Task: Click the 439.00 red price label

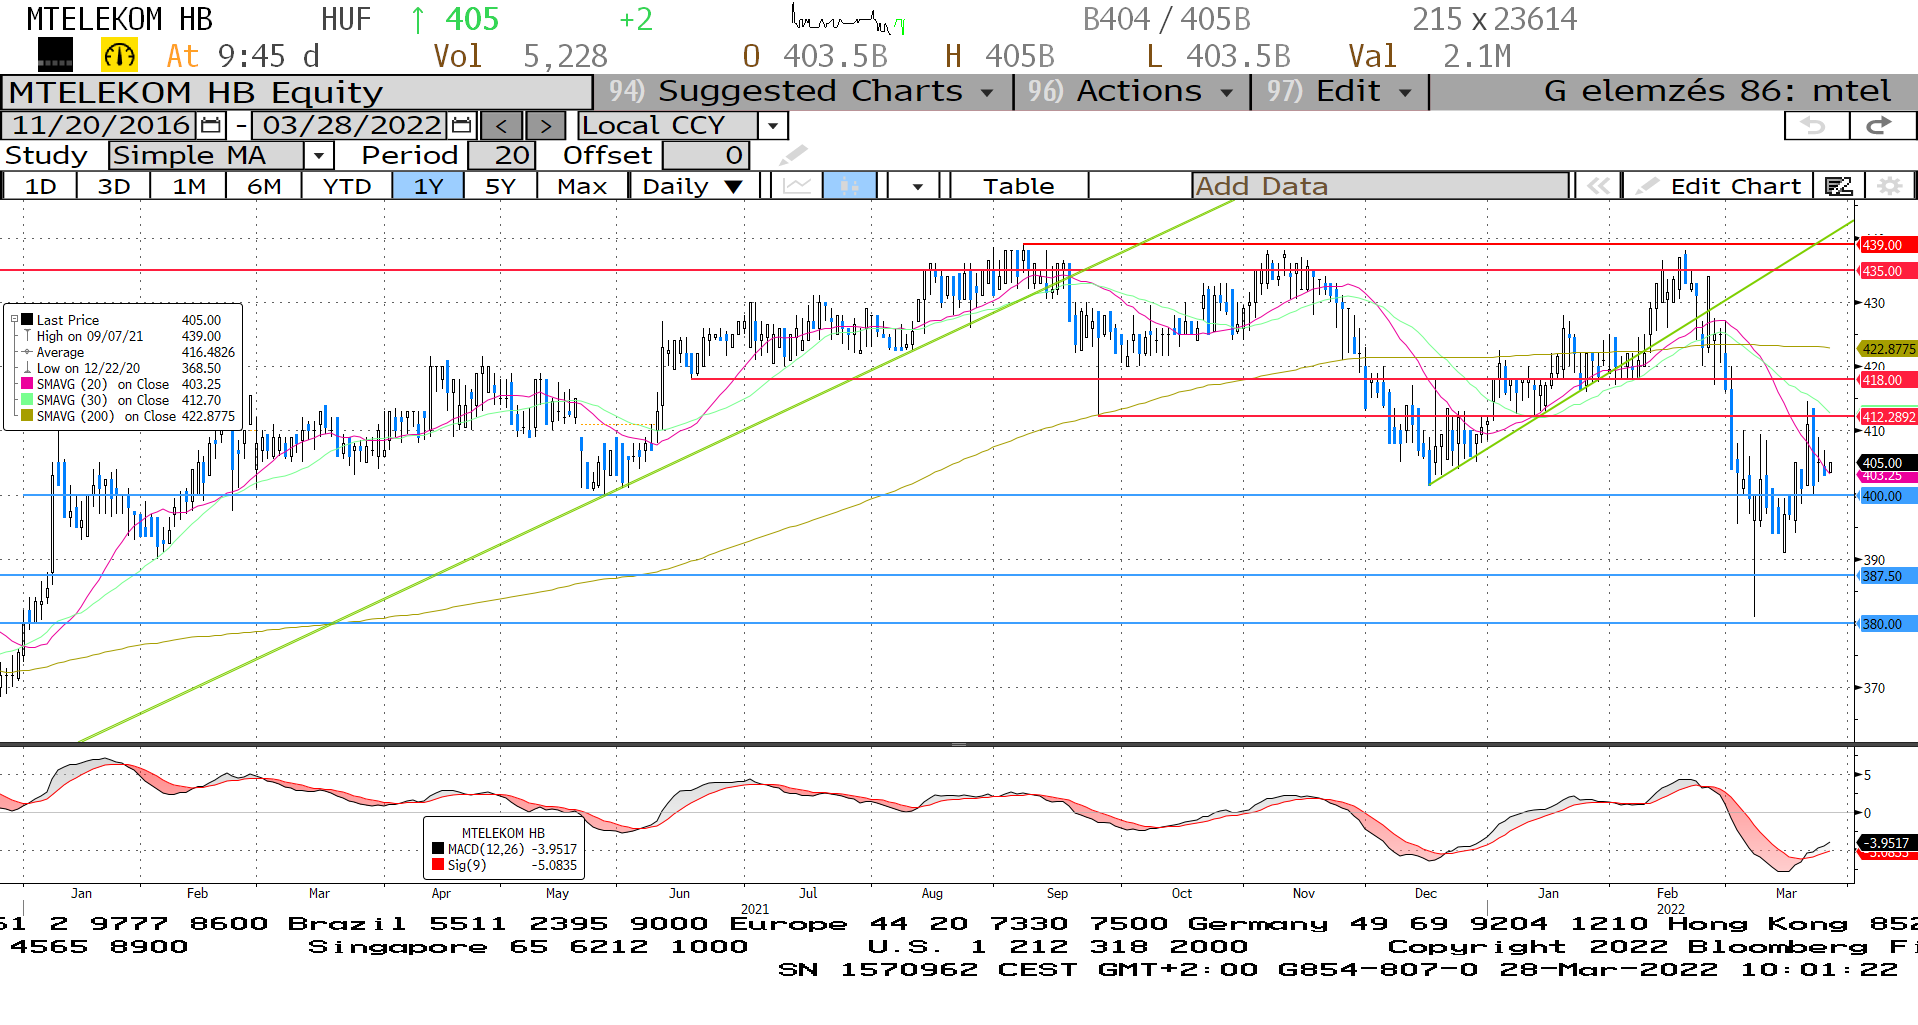Action: click(1887, 245)
